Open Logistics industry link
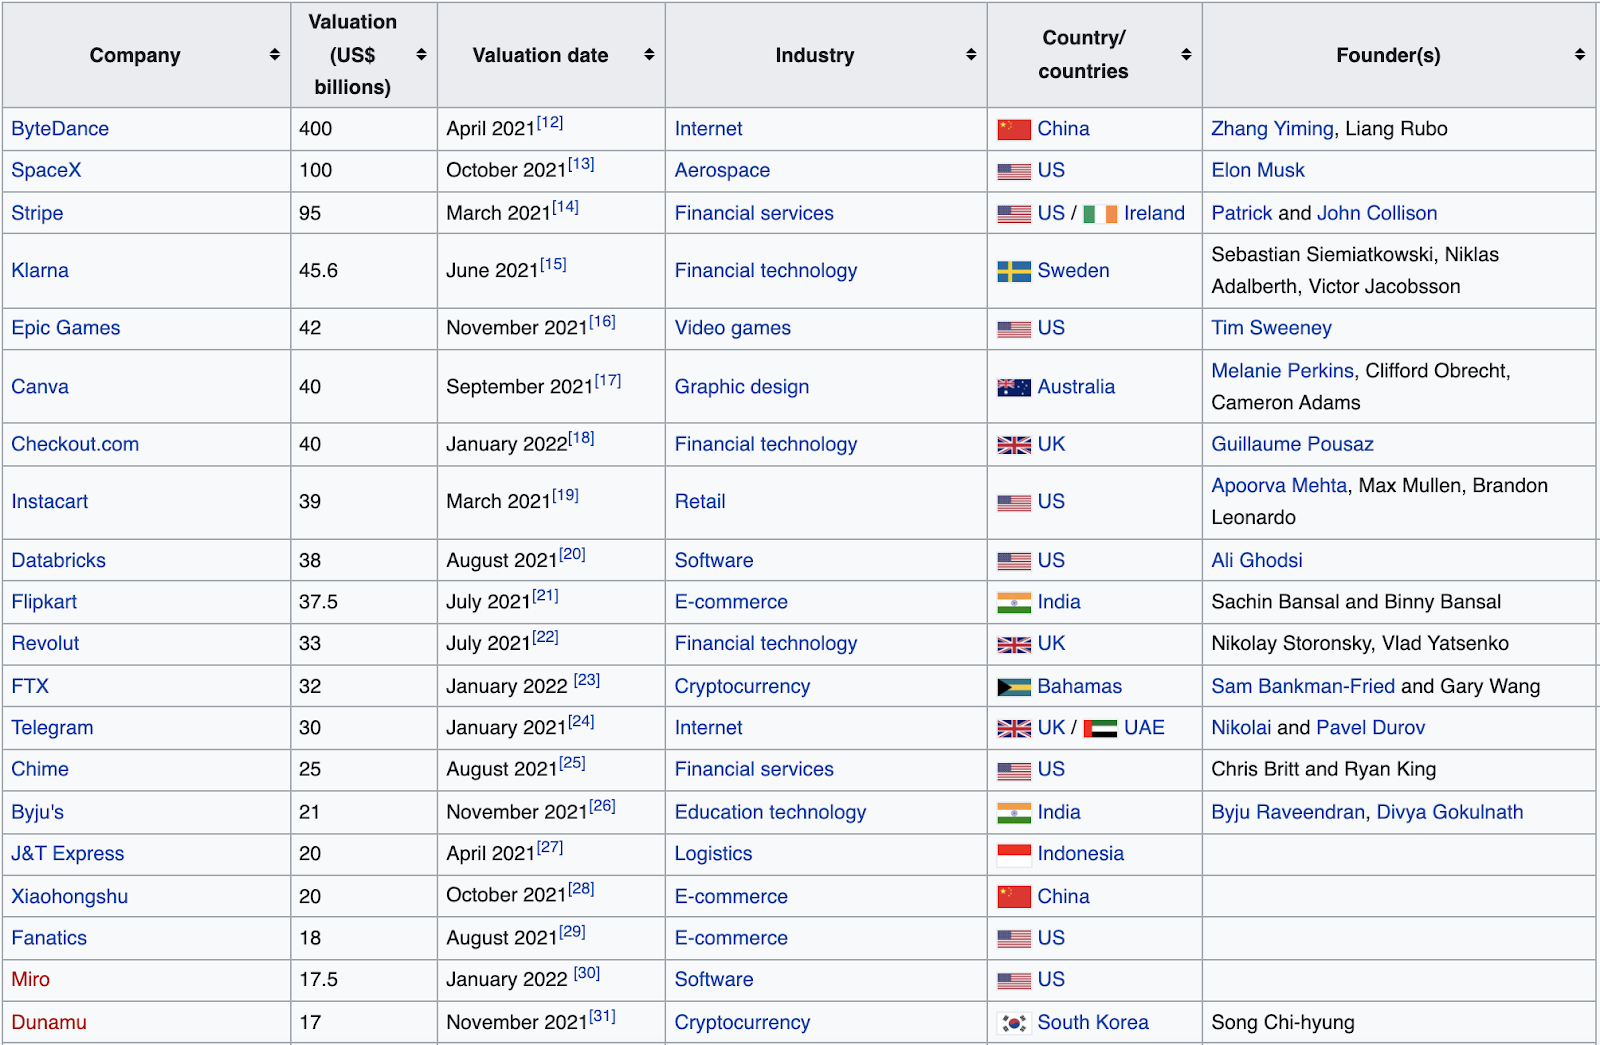Image resolution: width=1600 pixels, height=1045 pixels. pyautogui.click(x=713, y=853)
